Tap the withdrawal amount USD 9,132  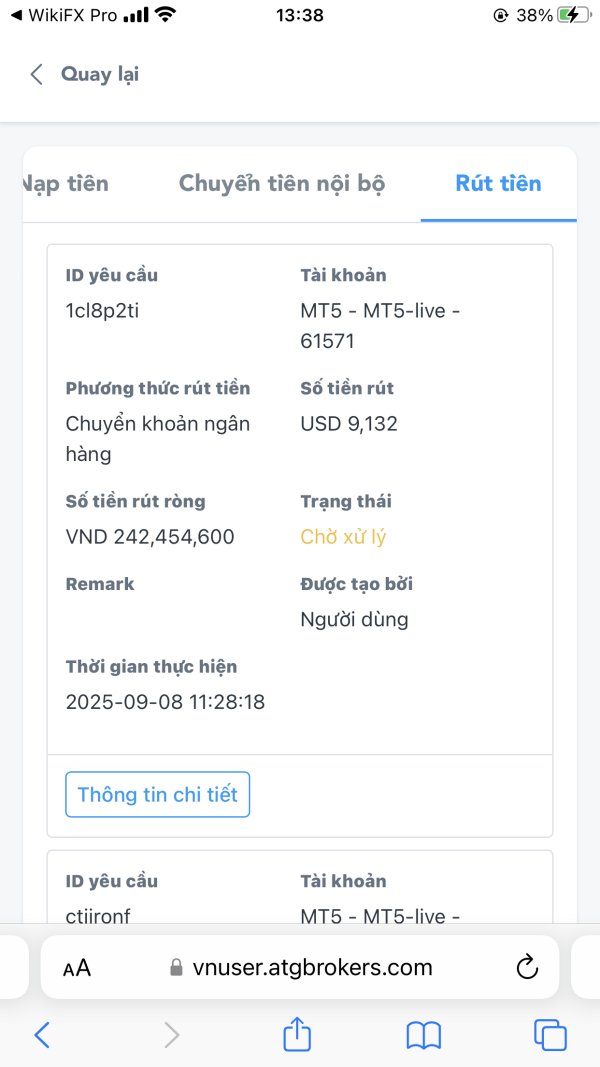click(x=349, y=424)
